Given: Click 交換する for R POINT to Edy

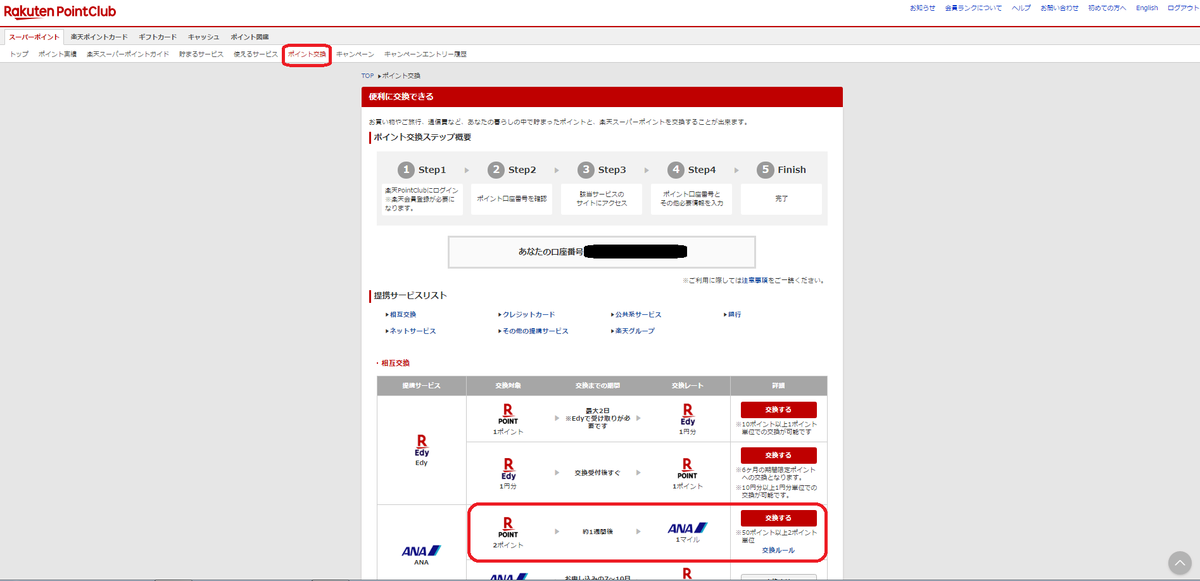Looking at the screenshot, I should (x=778, y=410).
